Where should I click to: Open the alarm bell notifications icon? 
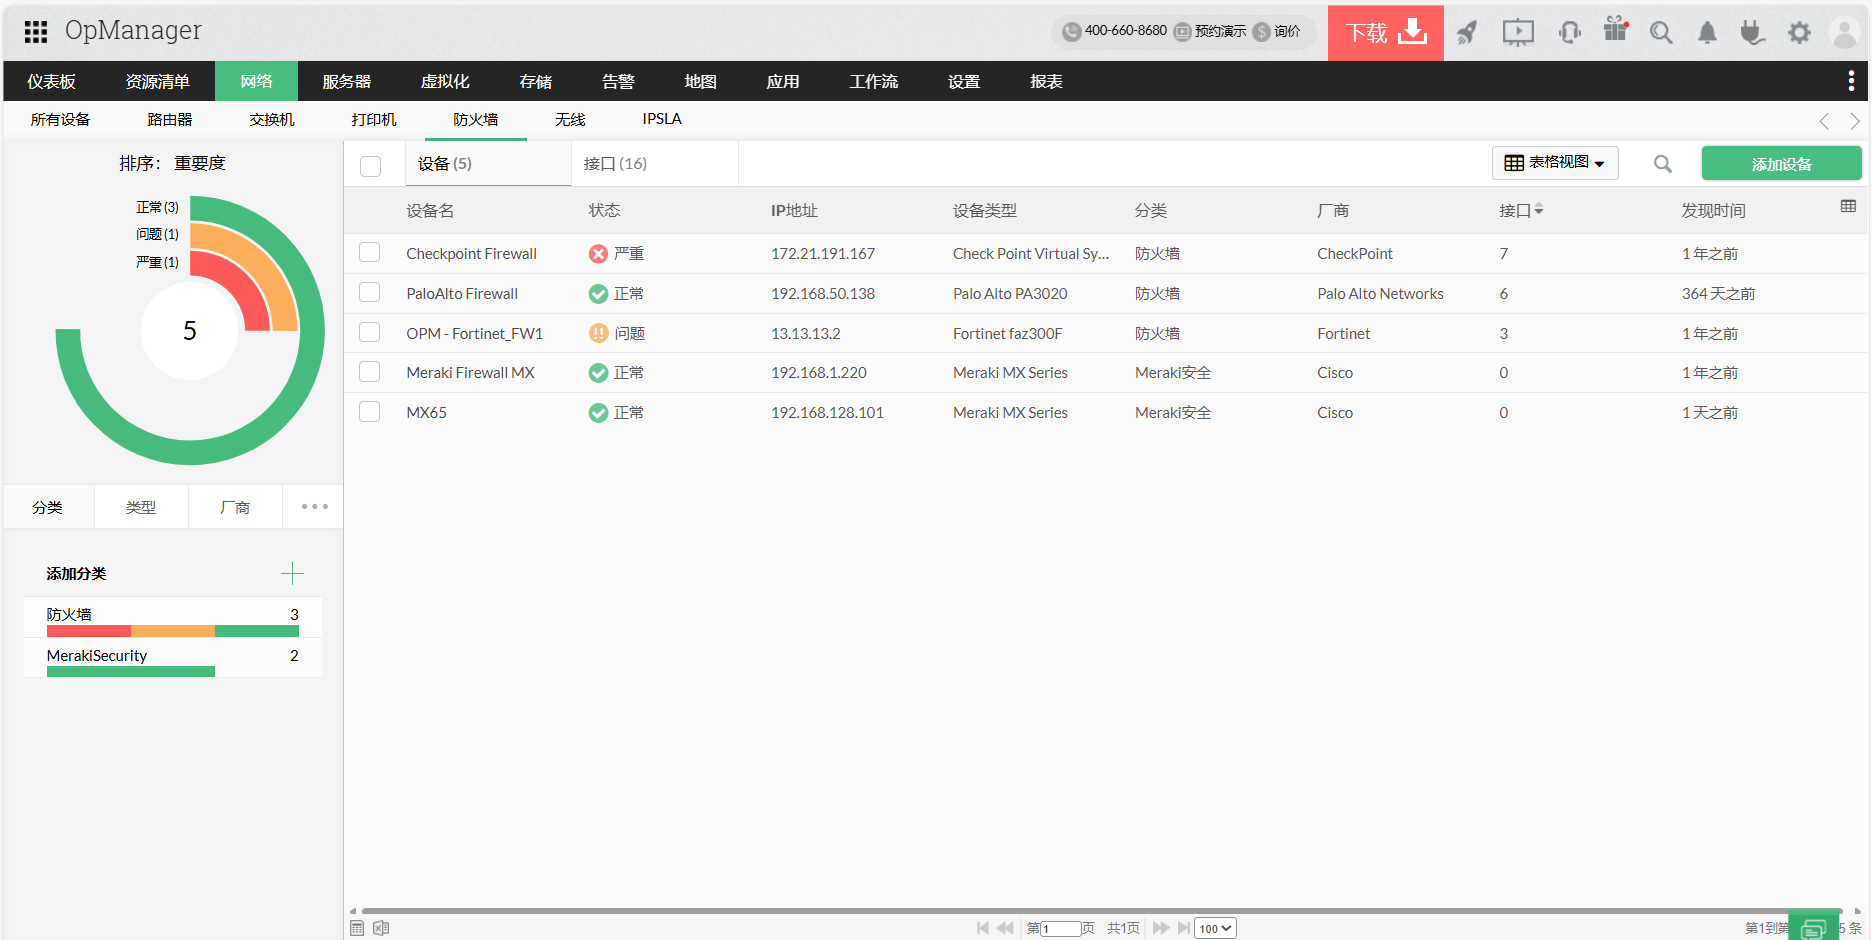coord(1707,33)
